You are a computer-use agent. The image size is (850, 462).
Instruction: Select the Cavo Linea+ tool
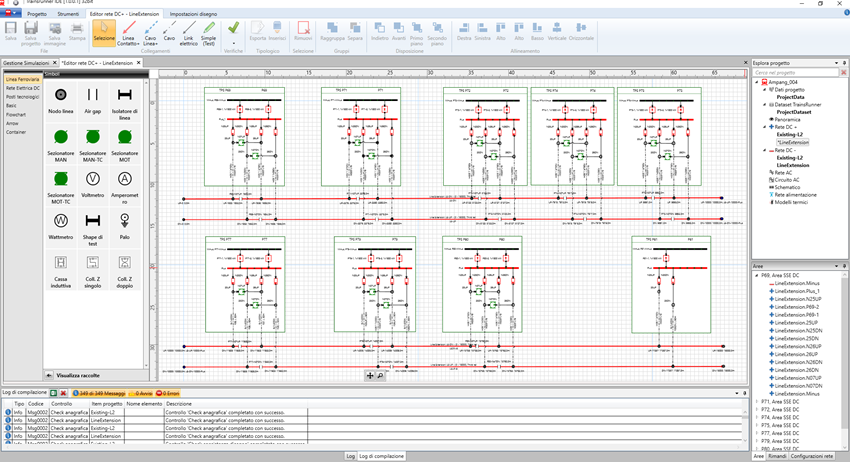tap(151, 33)
